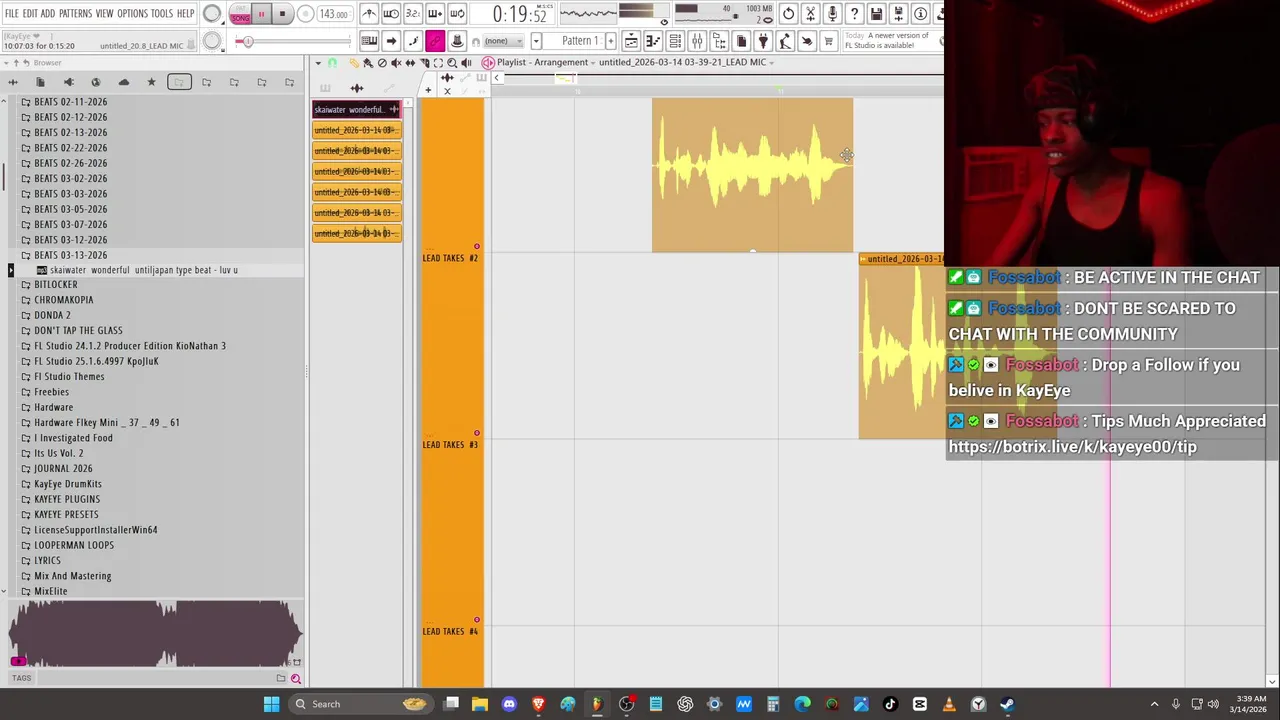Click the browser cloud icon
Viewport: 1280px width, 720px height.
coord(124,82)
